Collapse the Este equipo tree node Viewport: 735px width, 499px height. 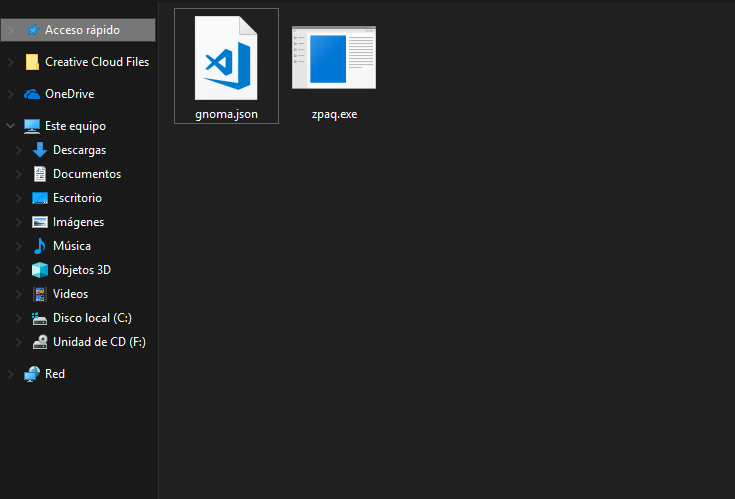[x=10, y=126]
